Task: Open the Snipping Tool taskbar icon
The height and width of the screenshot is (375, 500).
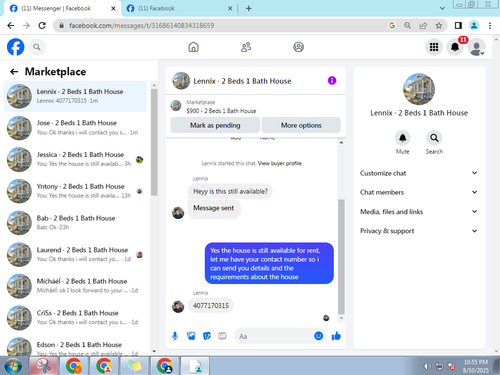Action: click(x=43, y=366)
